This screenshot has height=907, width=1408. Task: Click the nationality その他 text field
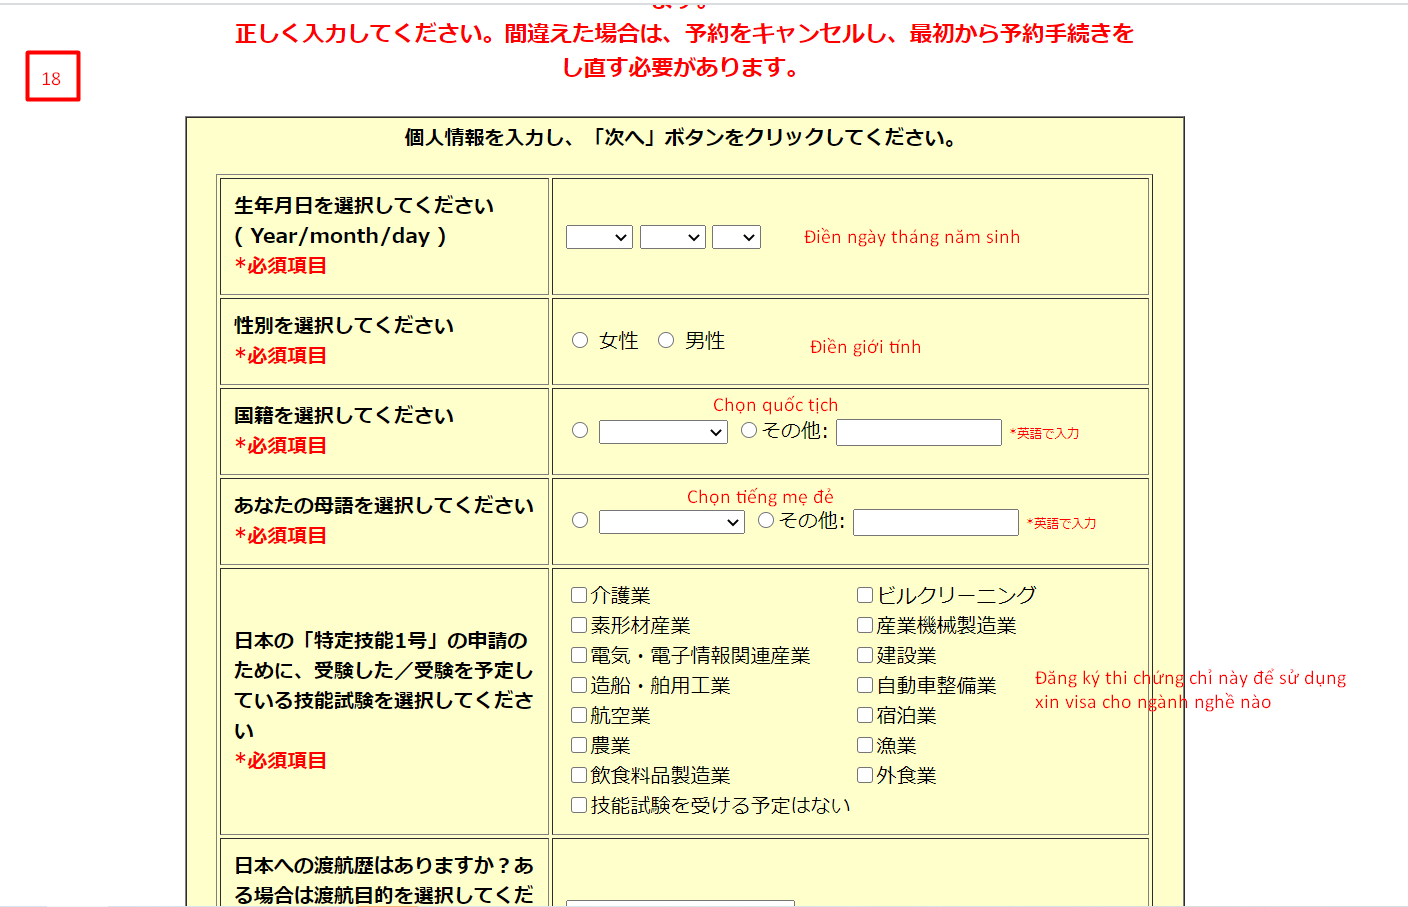pyautogui.click(x=918, y=432)
